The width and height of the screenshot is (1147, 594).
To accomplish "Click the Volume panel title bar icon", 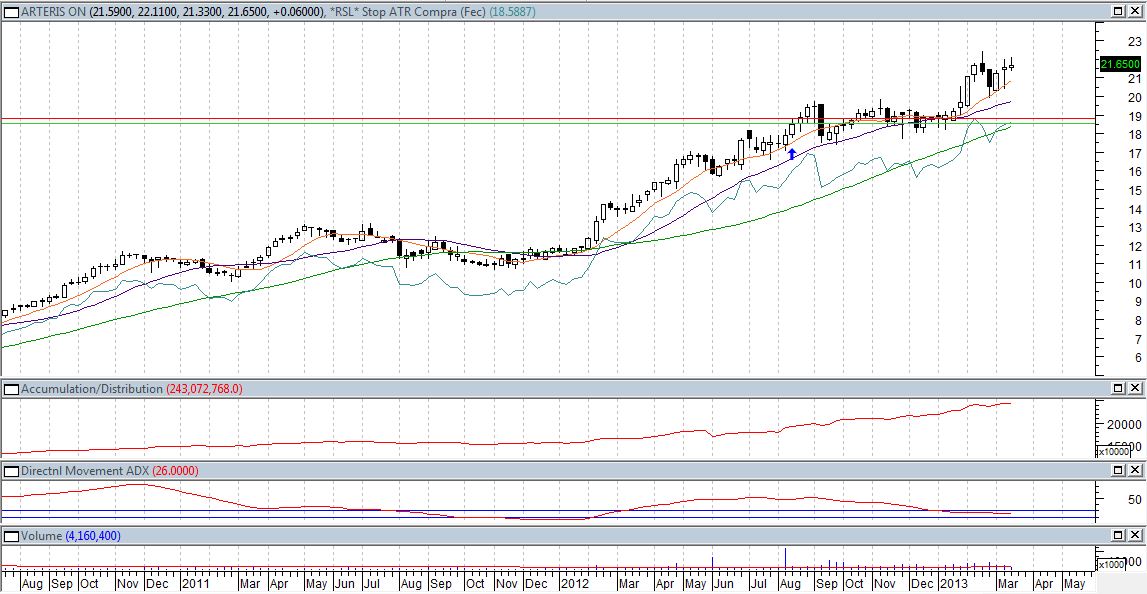I will [x=10, y=536].
